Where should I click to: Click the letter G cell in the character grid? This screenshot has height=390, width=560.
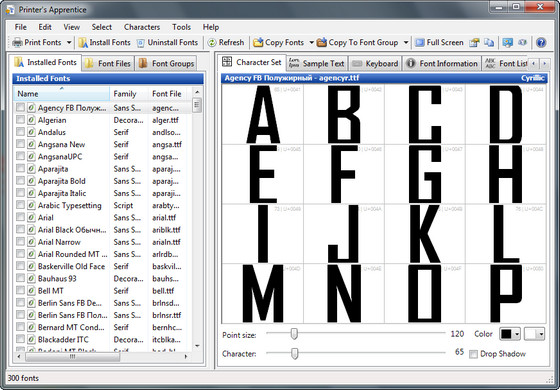tap(425, 174)
